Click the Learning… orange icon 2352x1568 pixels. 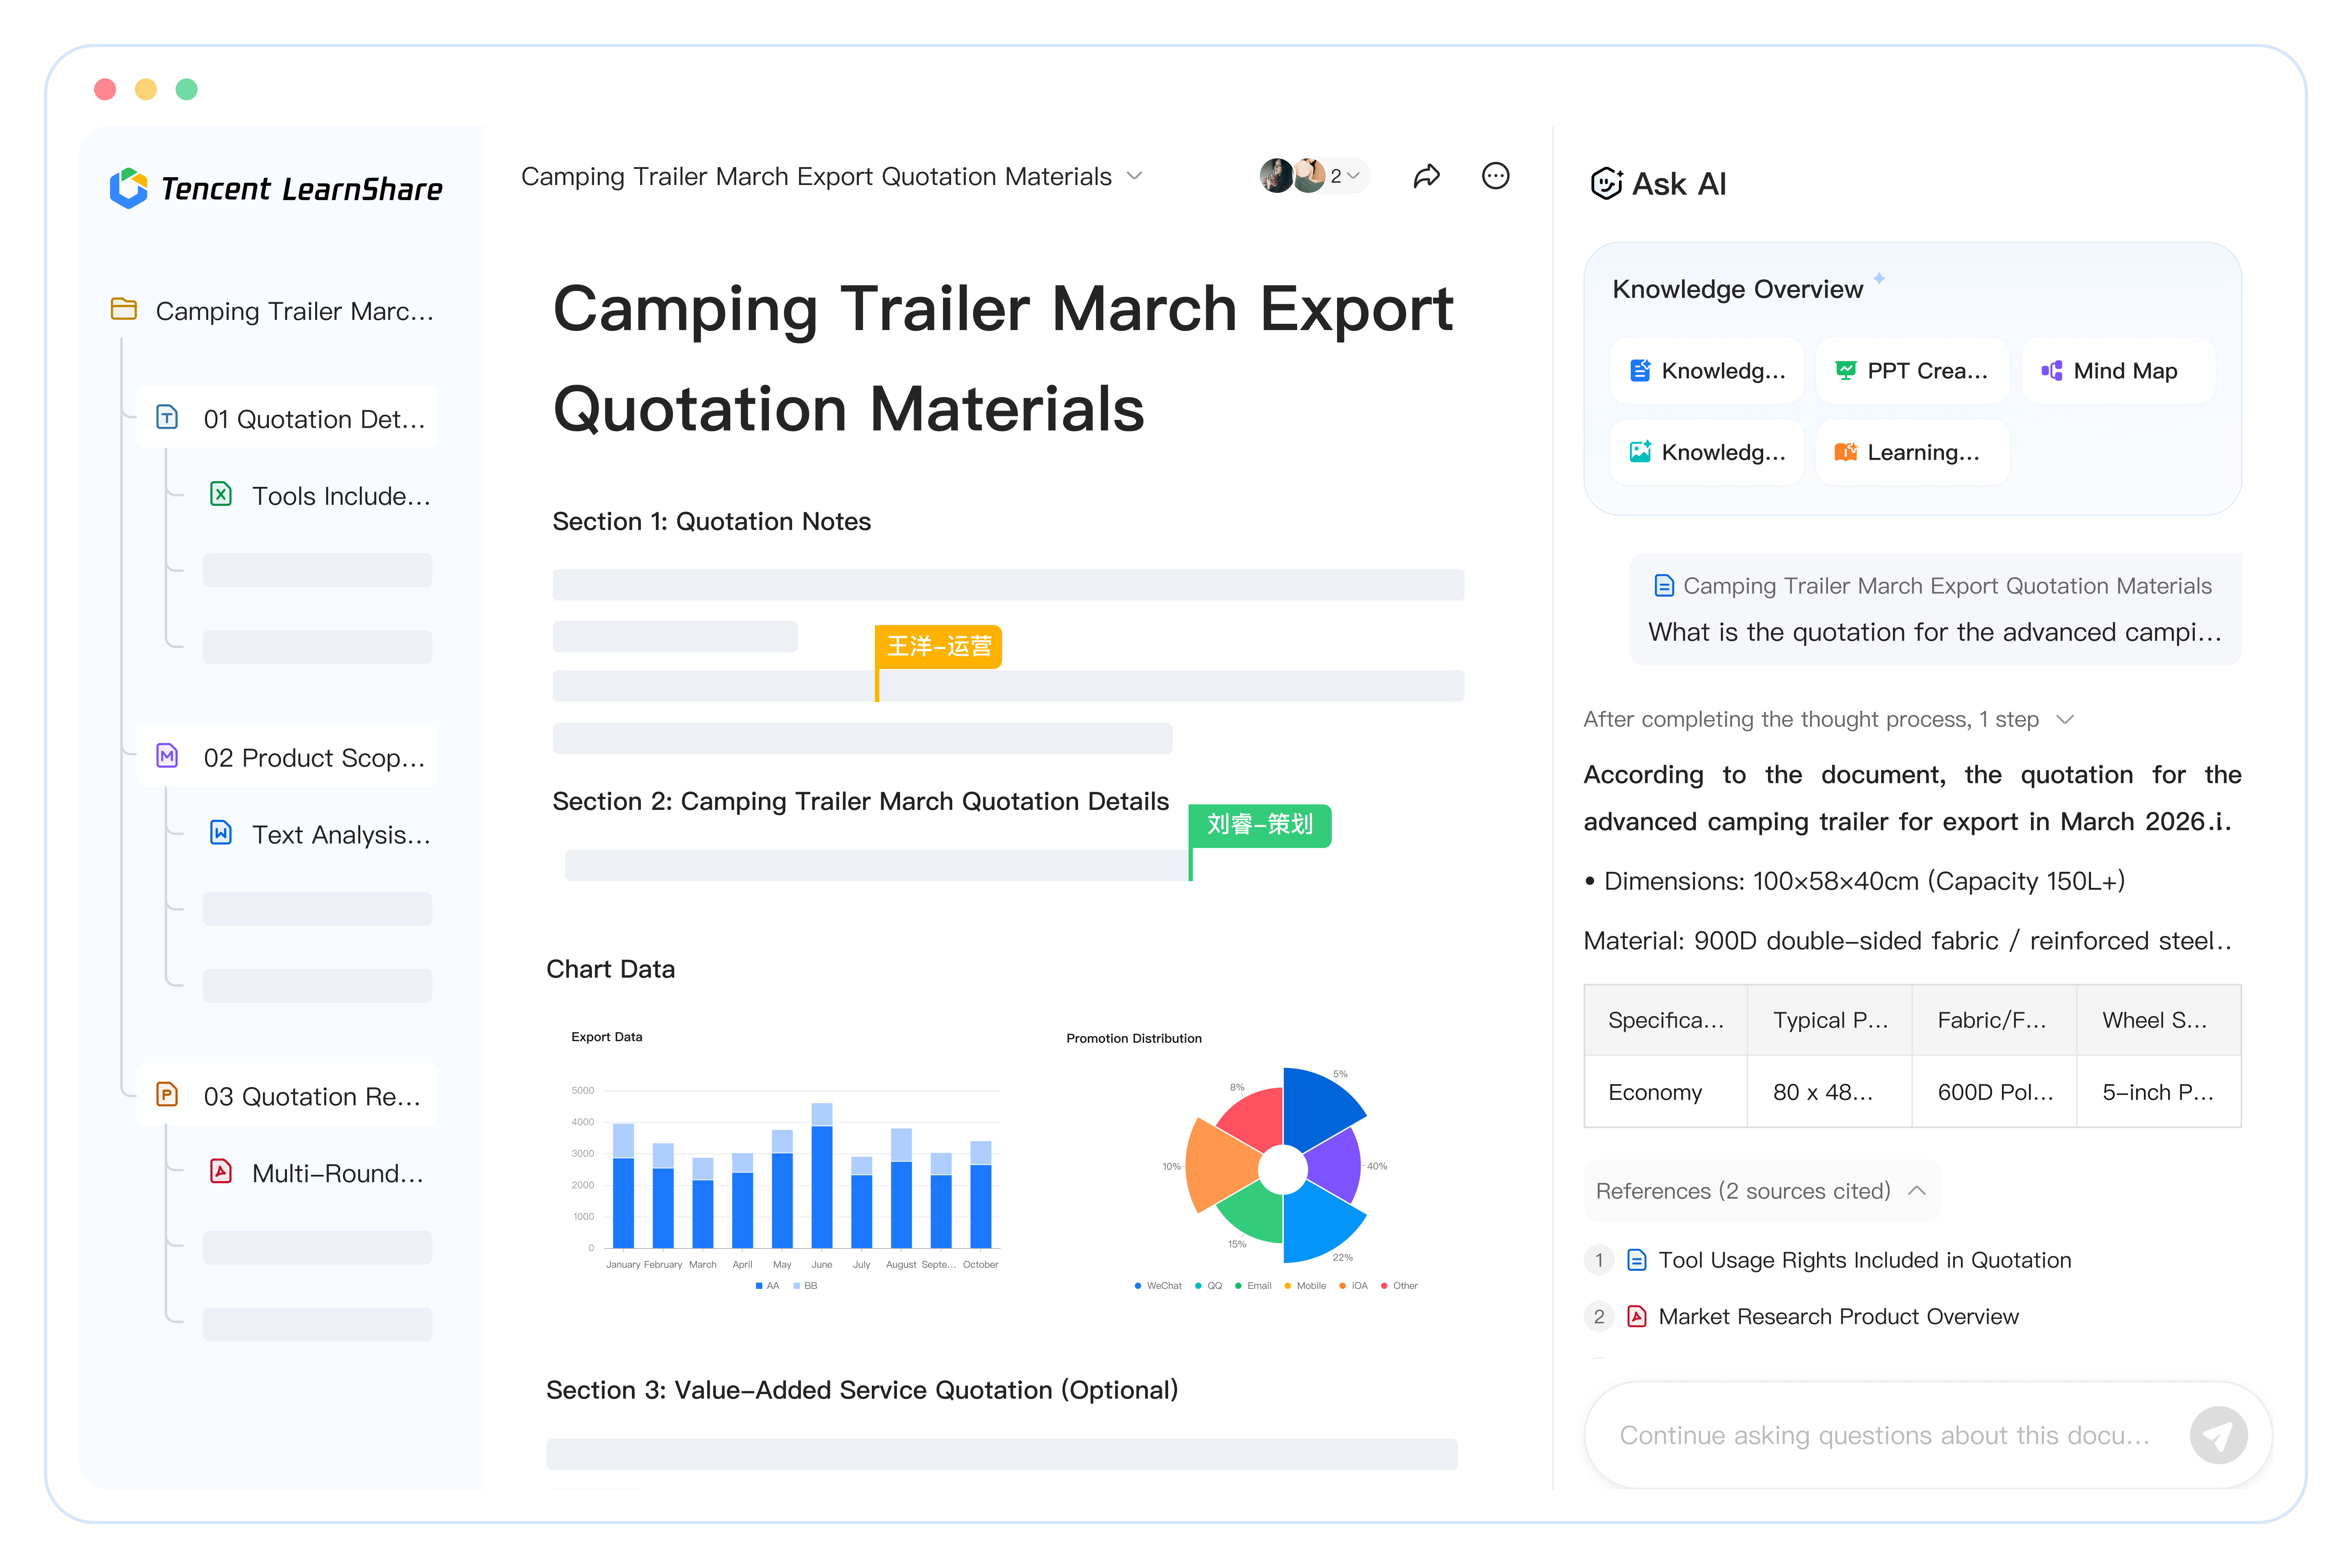[x=1845, y=452]
